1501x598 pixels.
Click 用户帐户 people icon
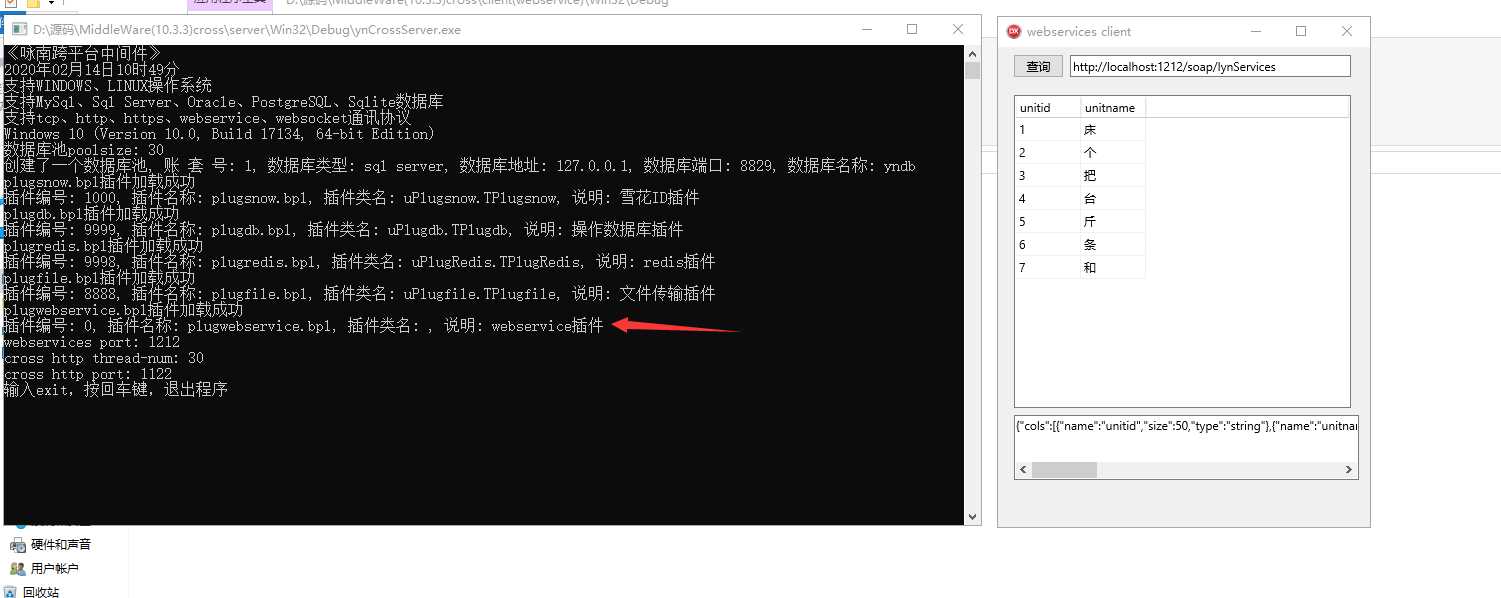point(17,568)
